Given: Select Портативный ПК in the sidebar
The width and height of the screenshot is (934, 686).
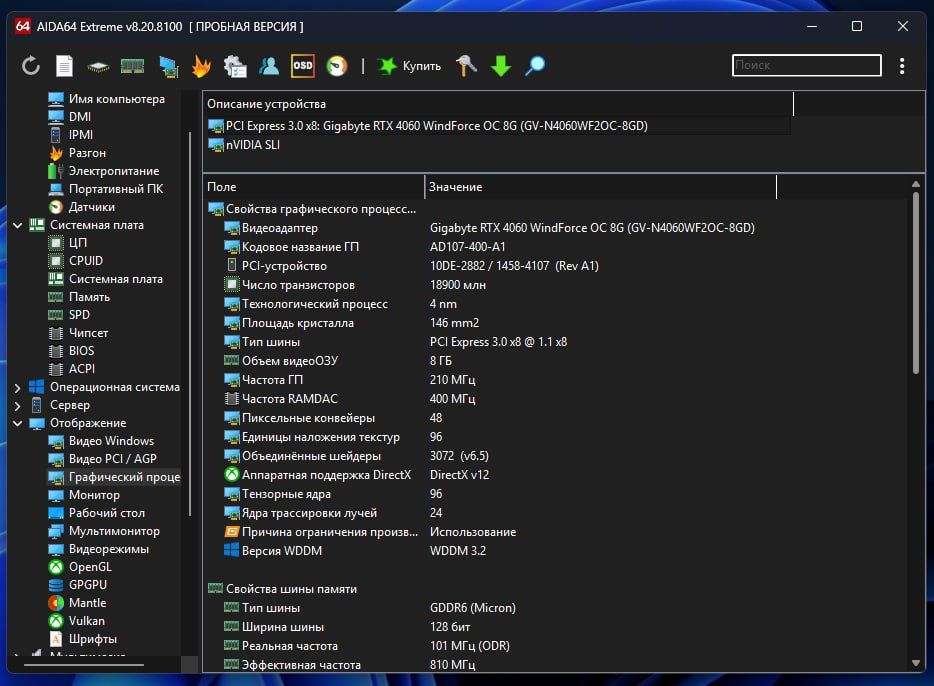Looking at the screenshot, I should (105, 189).
